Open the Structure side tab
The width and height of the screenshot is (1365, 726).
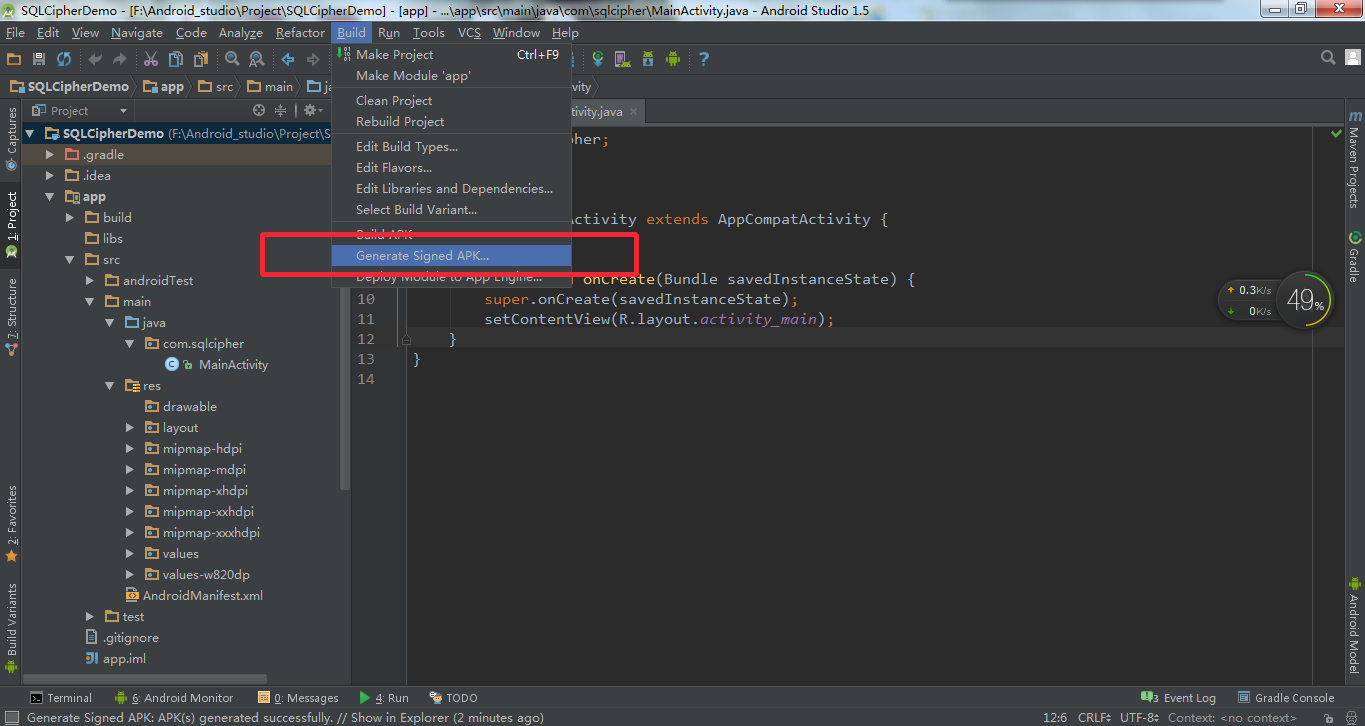point(11,316)
